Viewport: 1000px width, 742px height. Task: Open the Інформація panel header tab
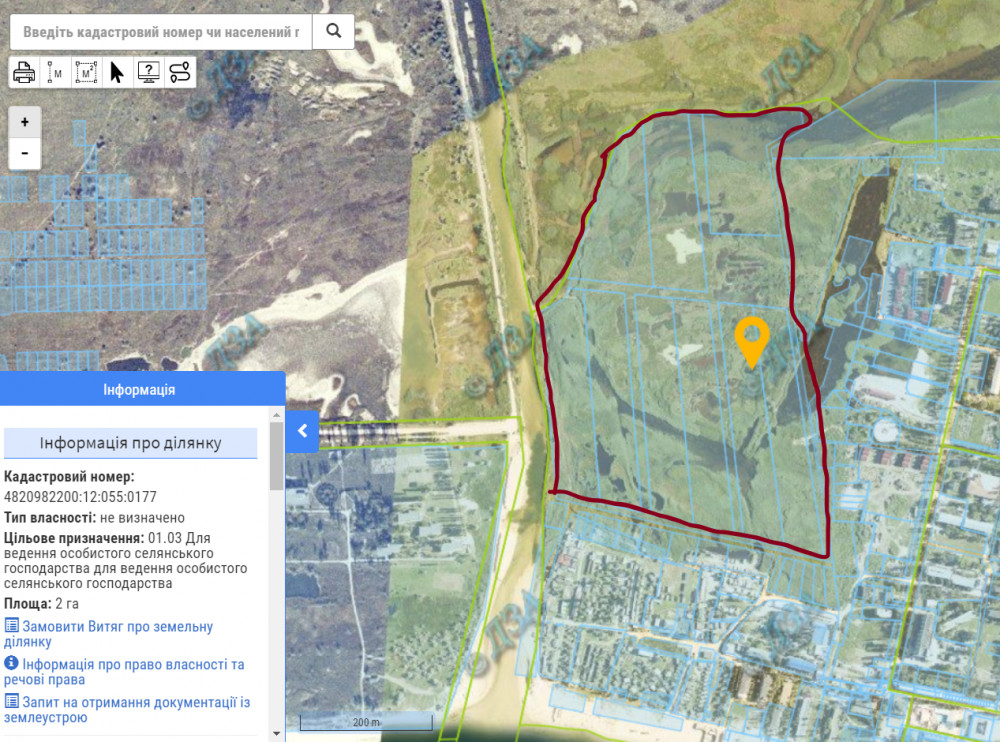(139, 389)
